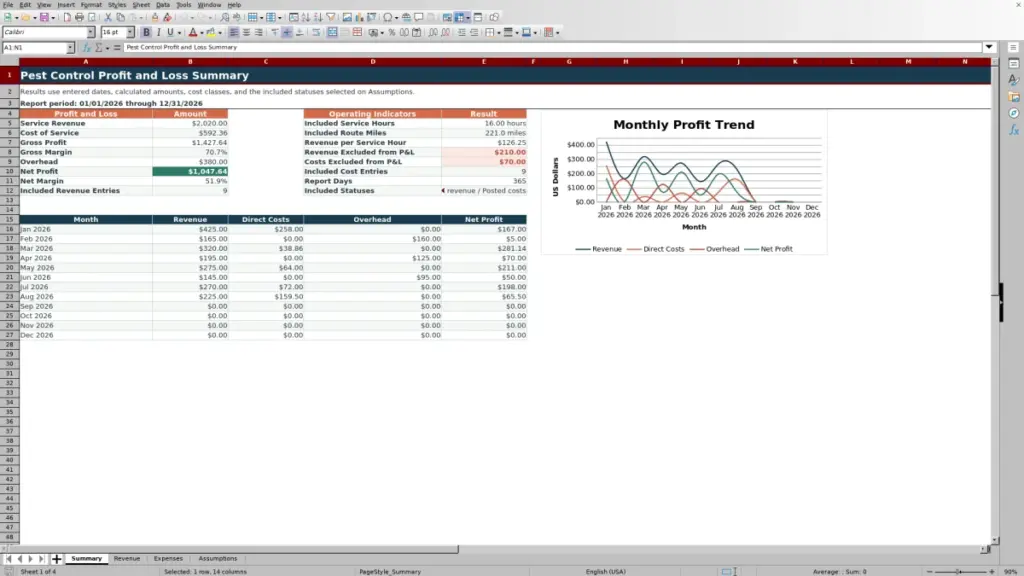The width and height of the screenshot is (1024, 576).
Task: Open the Name Box dropdown arrow
Action: pos(70,48)
